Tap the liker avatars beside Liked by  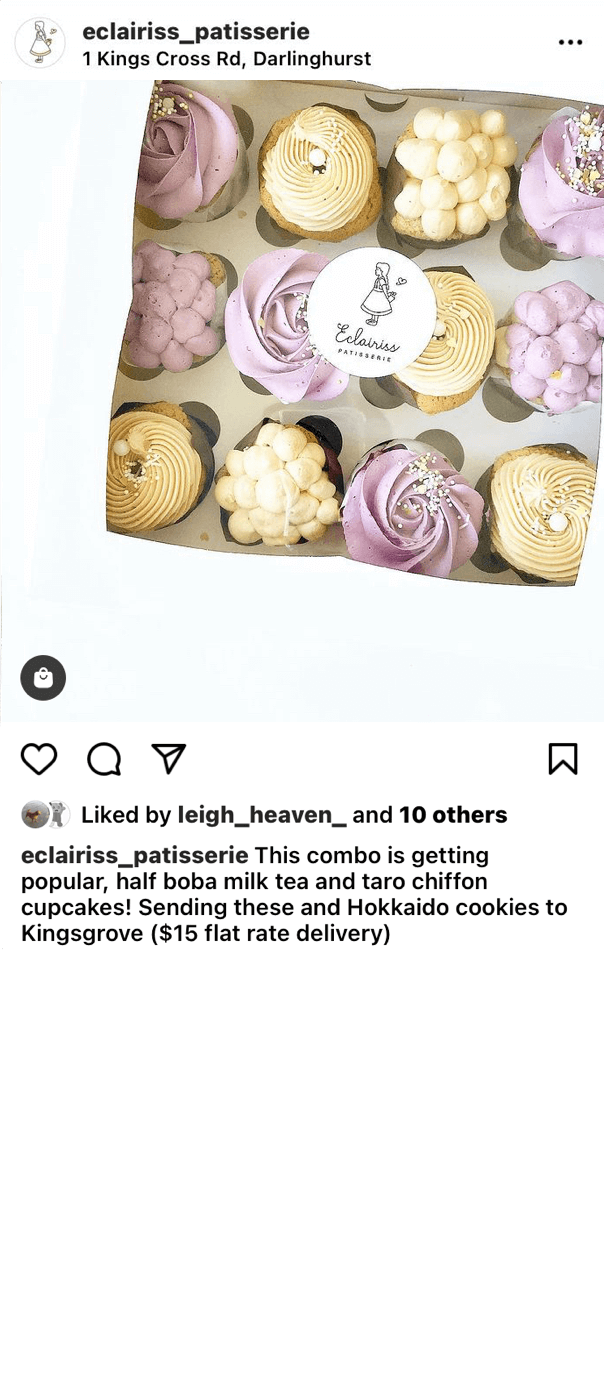point(45,815)
